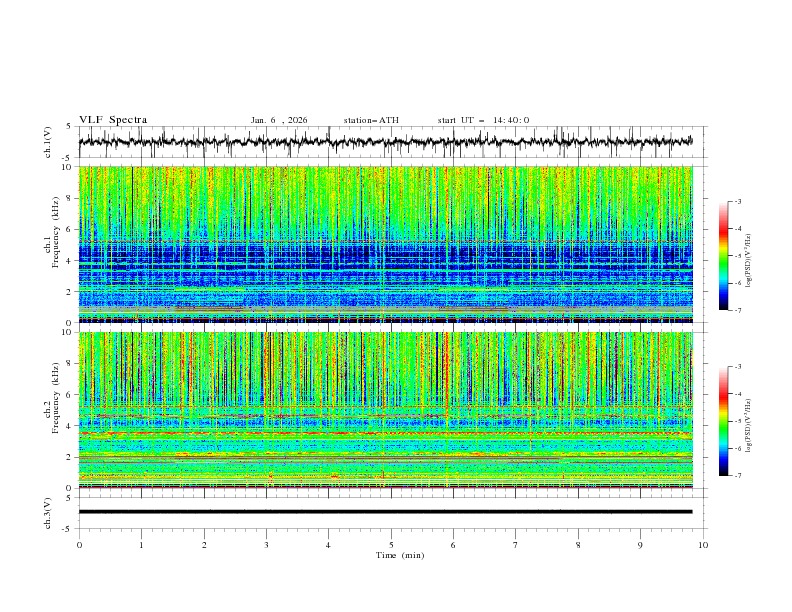This screenshot has width=792, height=612.
Task: Click the -7 value on ch.2 colorbar
Action: tap(738, 475)
